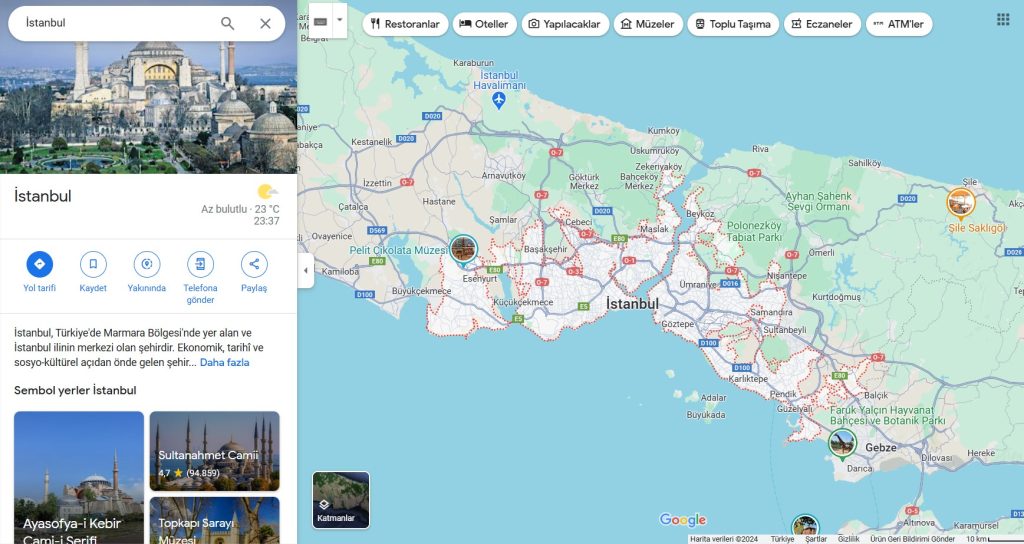Expand the input tools dropdown arrow
1024x544 pixels.
click(x=340, y=20)
